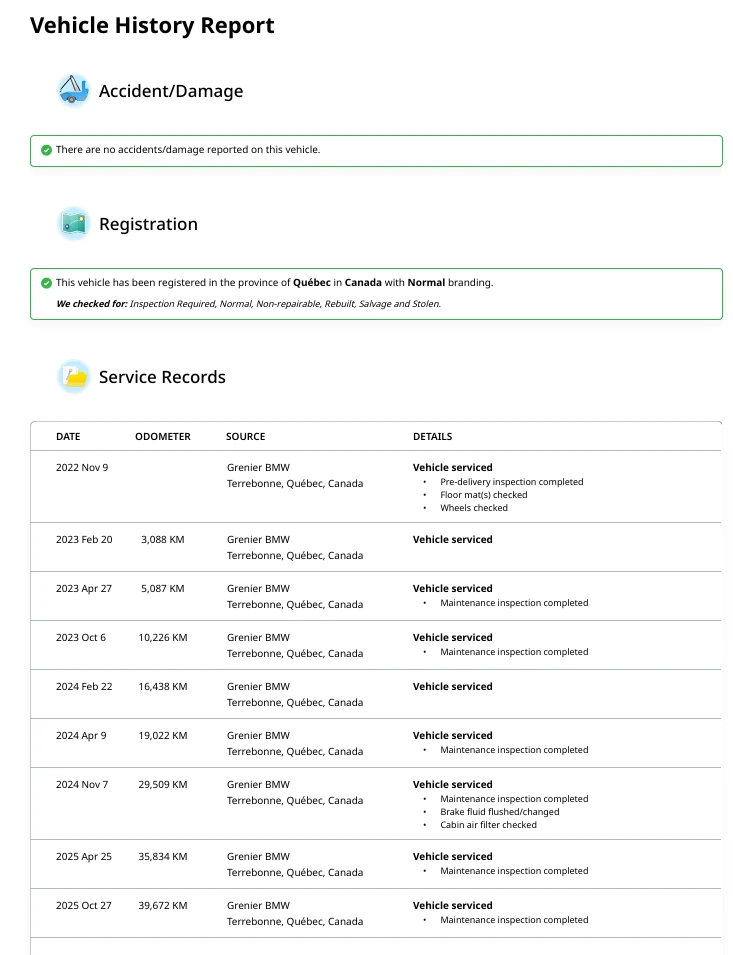Click 'Vehicle serviced' in 2024 Feb 22 row

(x=452, y=686)
